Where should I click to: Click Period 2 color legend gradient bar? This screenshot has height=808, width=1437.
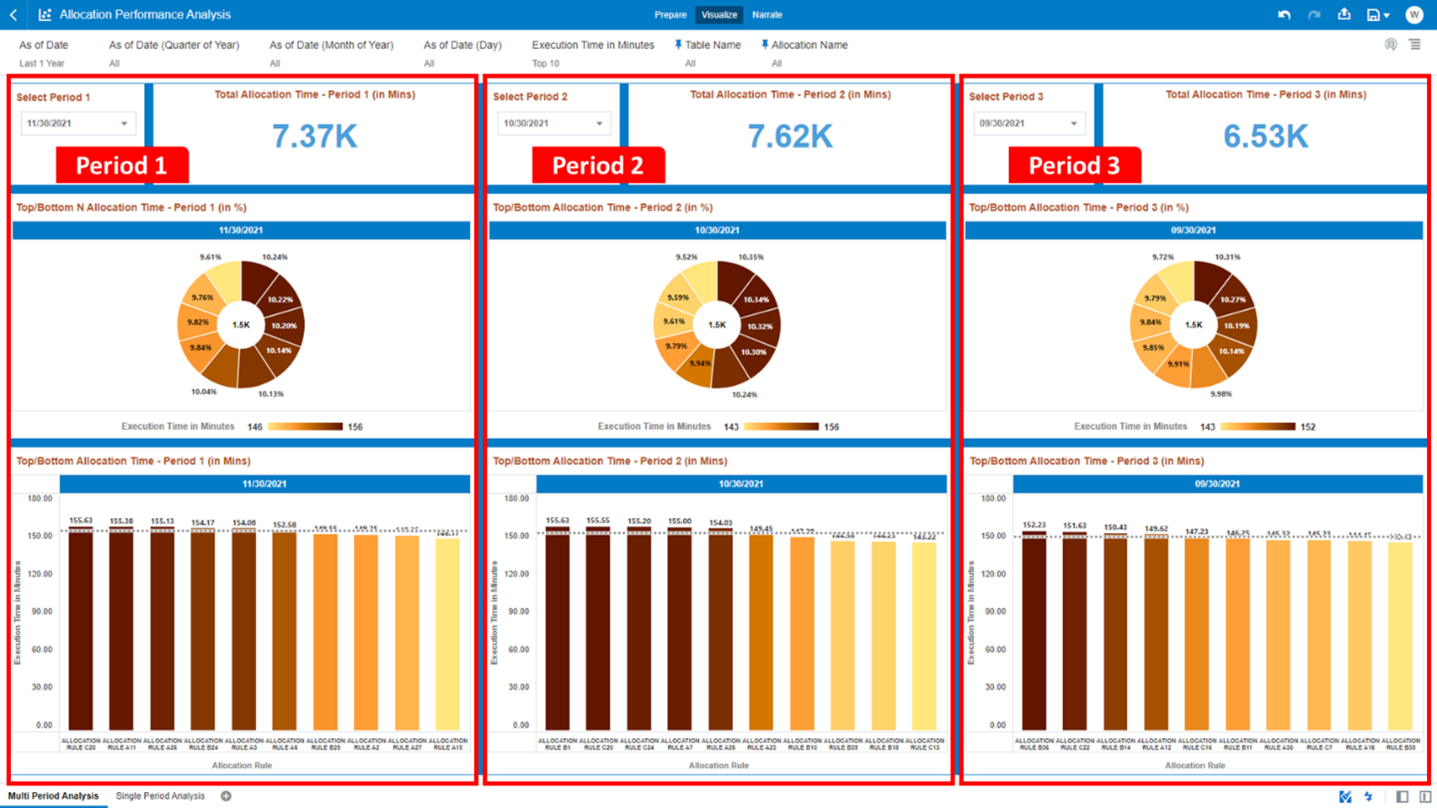781,427
